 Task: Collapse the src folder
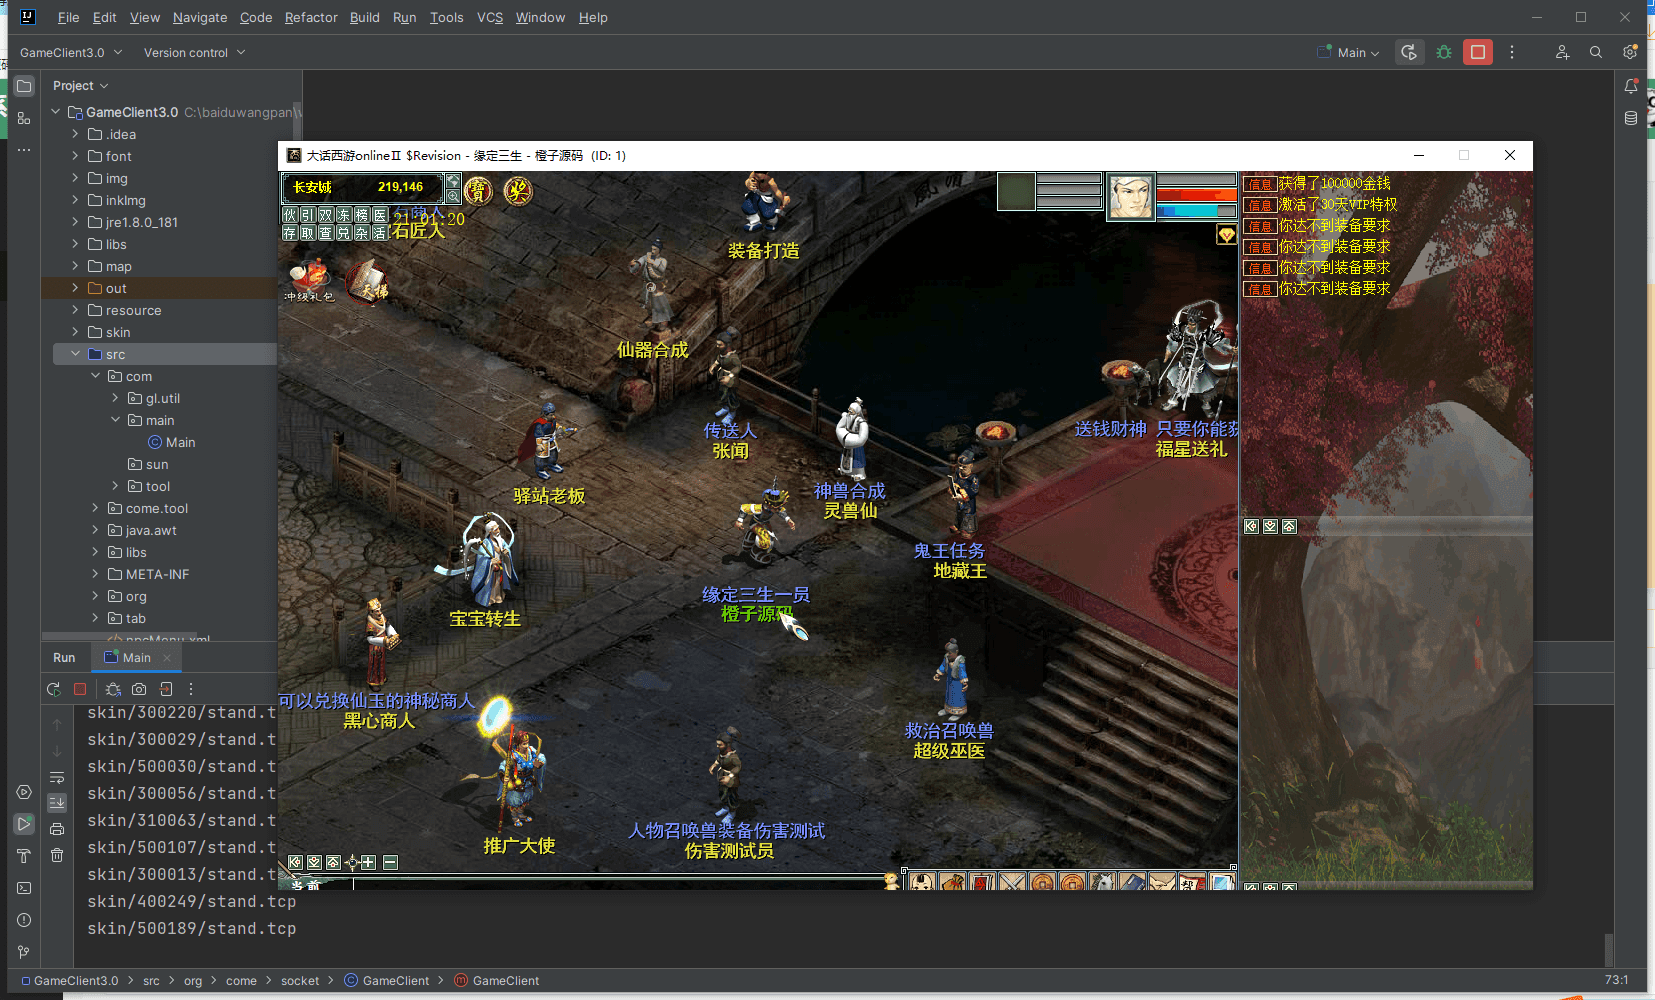tap(75, 354)
